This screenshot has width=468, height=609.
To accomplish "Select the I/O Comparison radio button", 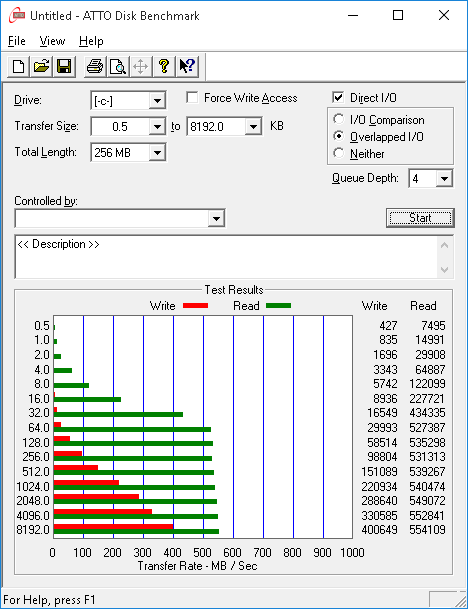I will tap(339, 119).
